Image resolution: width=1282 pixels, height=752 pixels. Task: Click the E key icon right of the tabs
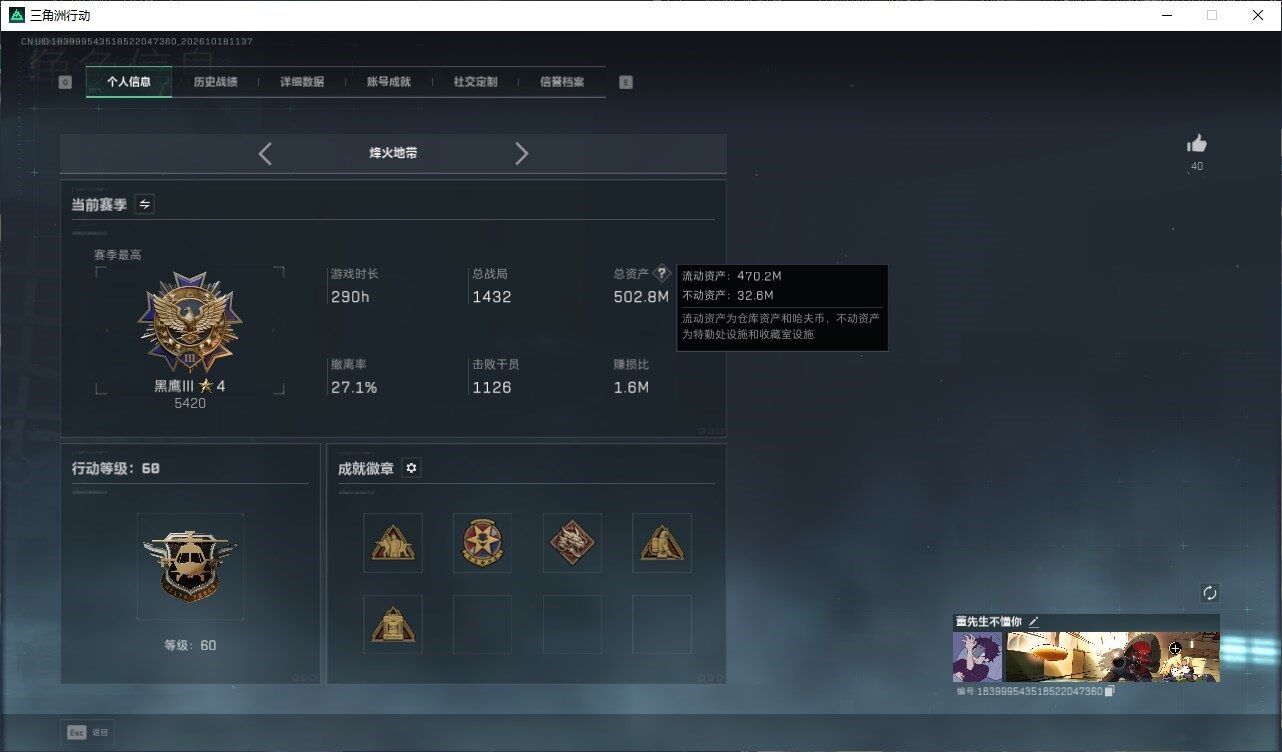[626, 83]
